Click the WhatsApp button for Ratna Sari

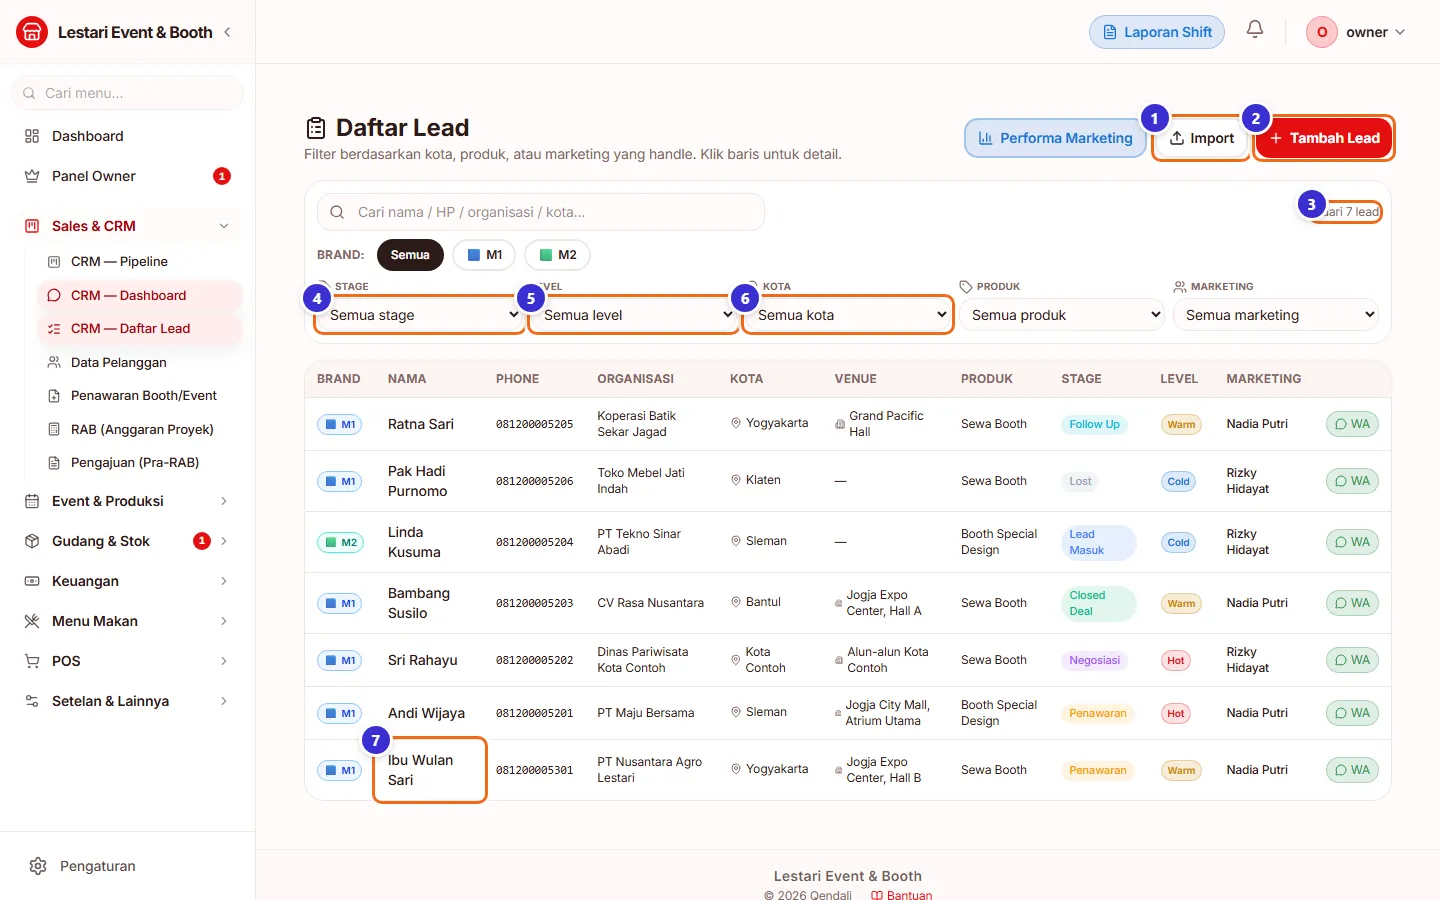click(1352, 424)
